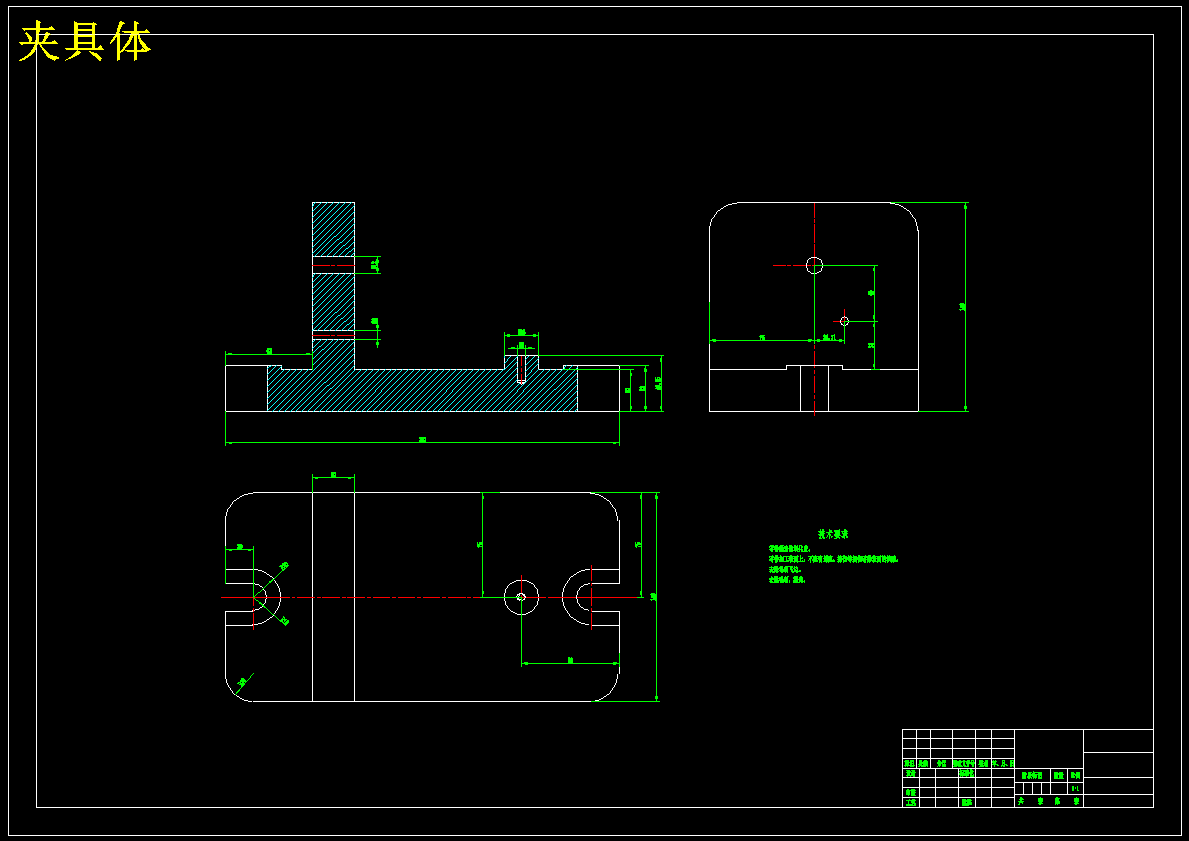This screenshot has height=841, width=1189.
Task: Click the round boss hole in the plan view
Action: (x=522, y=597)
